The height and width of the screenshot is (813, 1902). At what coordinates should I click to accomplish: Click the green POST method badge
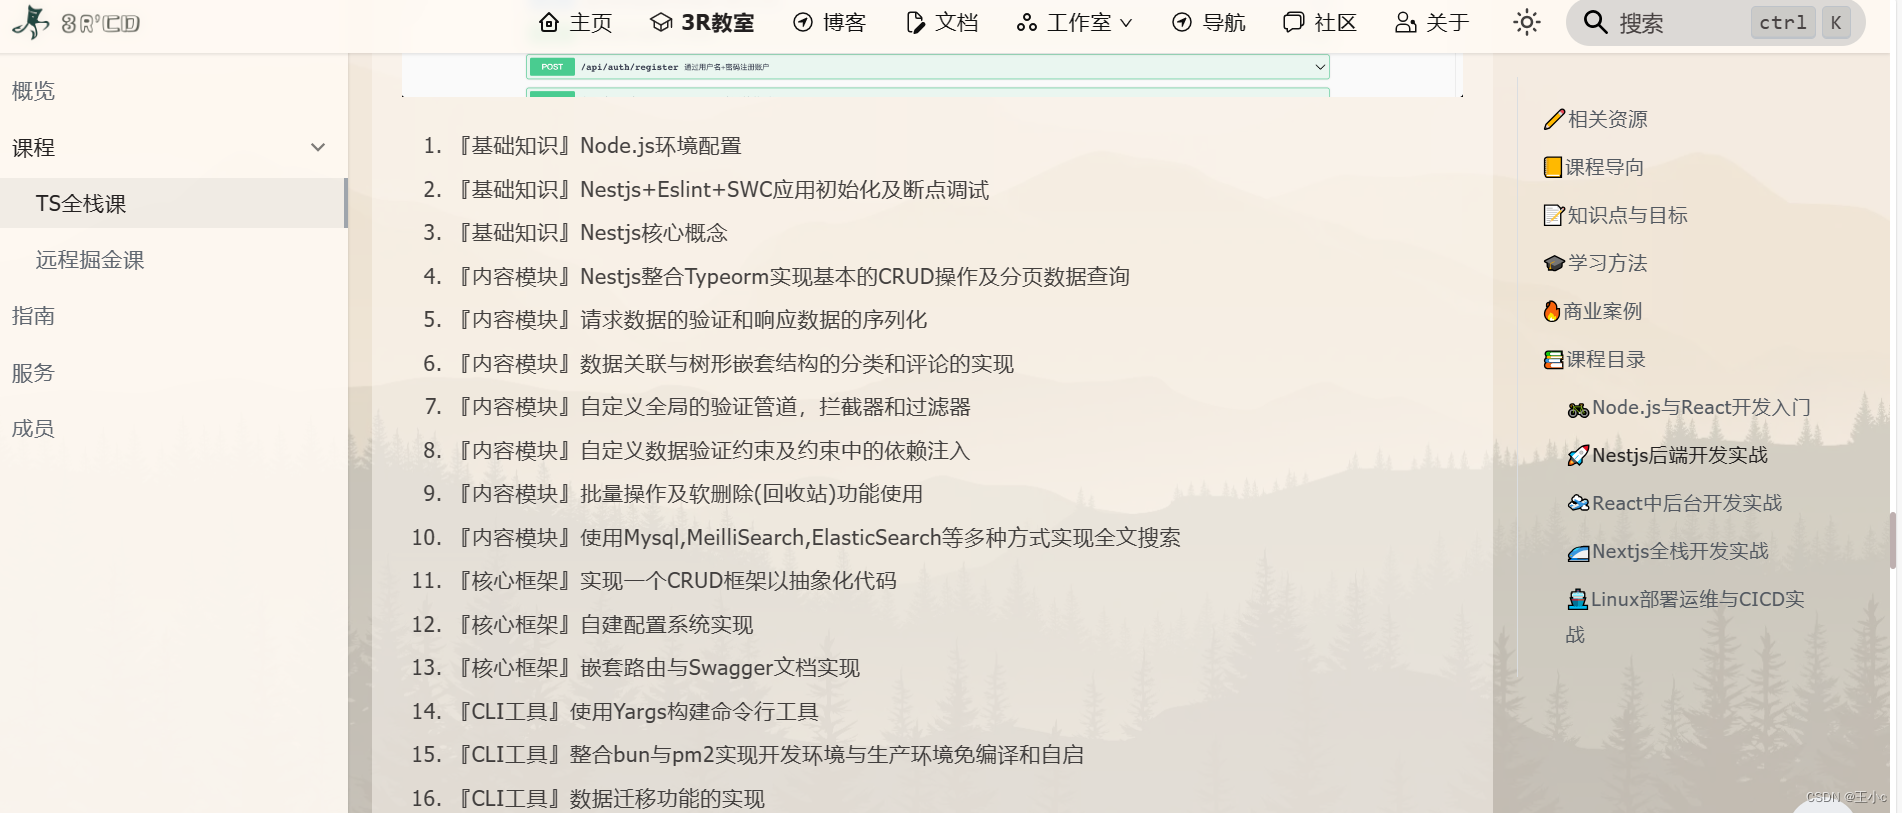tap(552, 67)
